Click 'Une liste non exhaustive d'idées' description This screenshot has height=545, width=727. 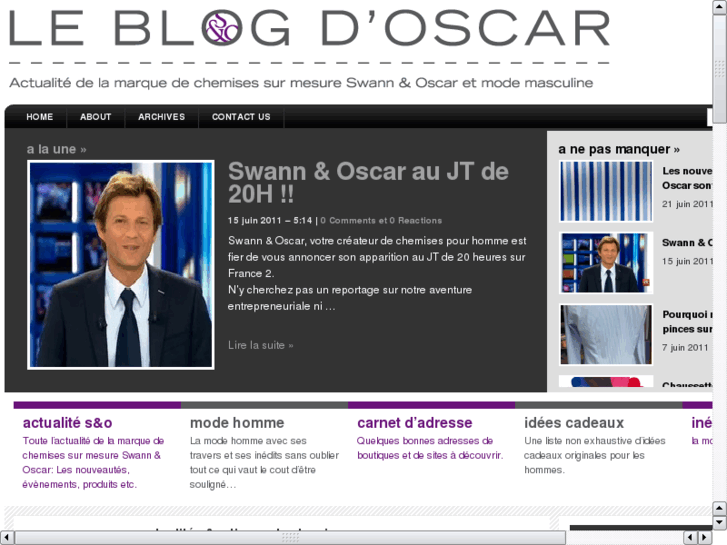tap(594, 455)
